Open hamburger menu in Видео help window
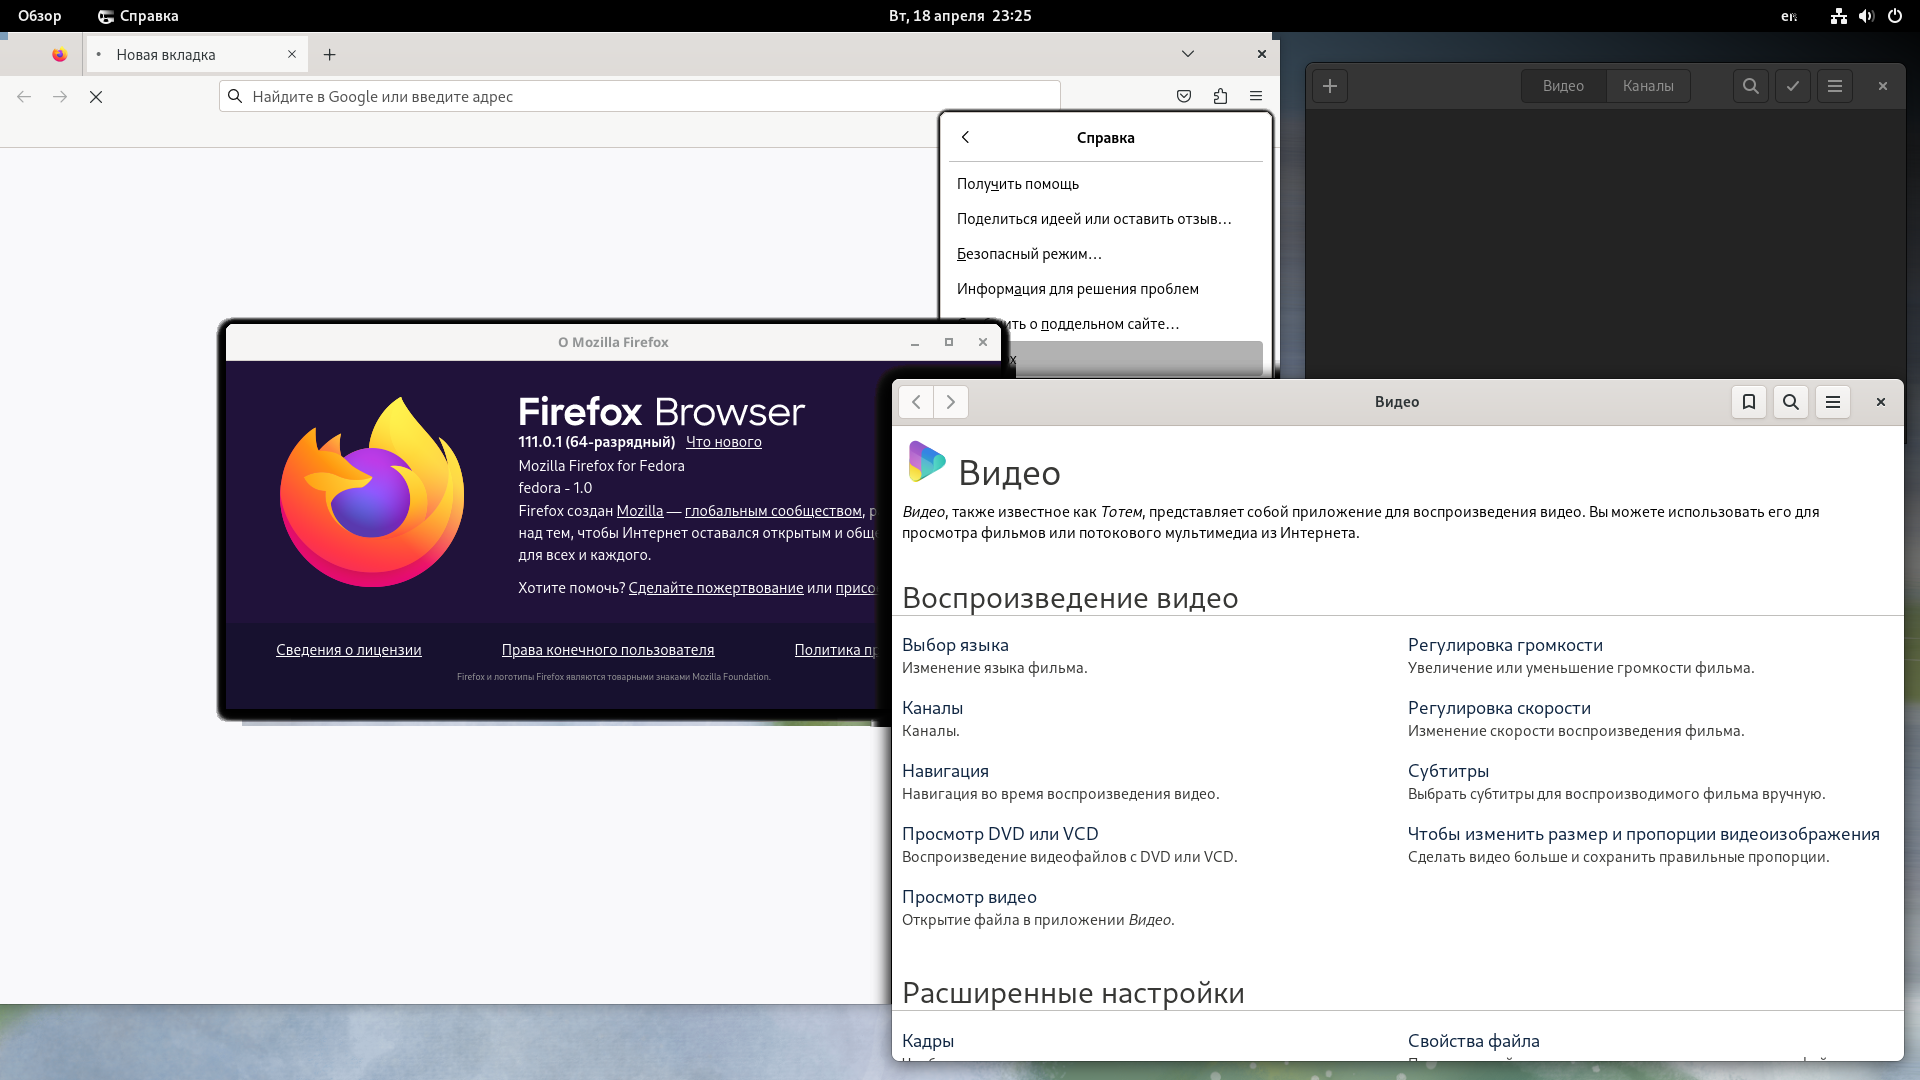Image resolution: width=1920 pixels, height=1080 pixels. (1832, 402)
